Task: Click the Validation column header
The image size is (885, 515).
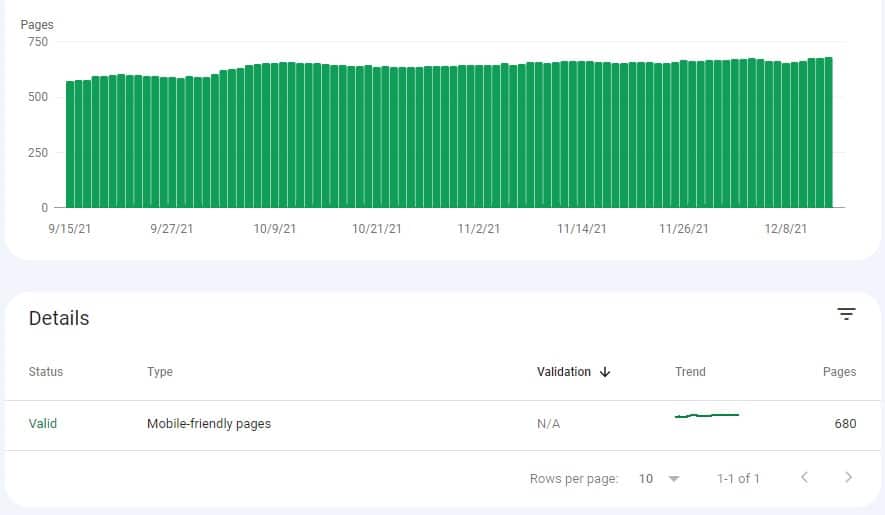Action: tap(563, 372)
